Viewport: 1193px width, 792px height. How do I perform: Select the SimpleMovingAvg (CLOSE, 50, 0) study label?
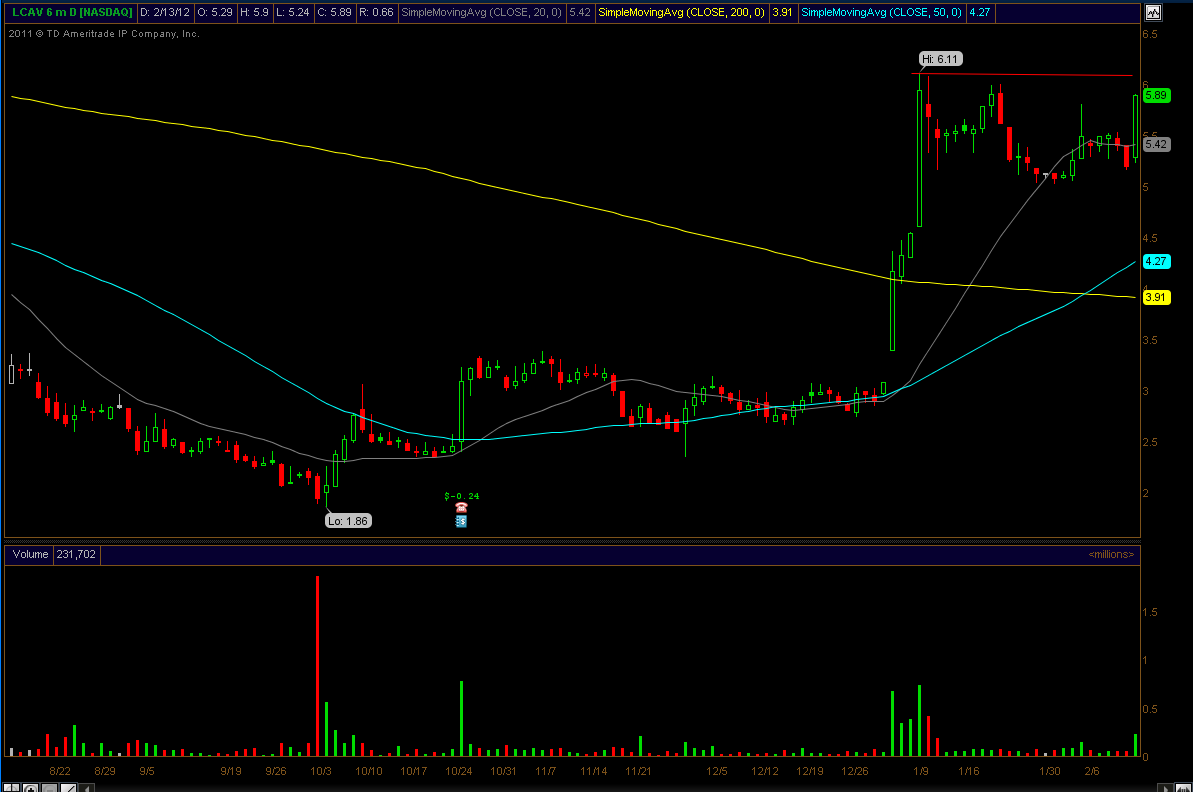point(882,12)
